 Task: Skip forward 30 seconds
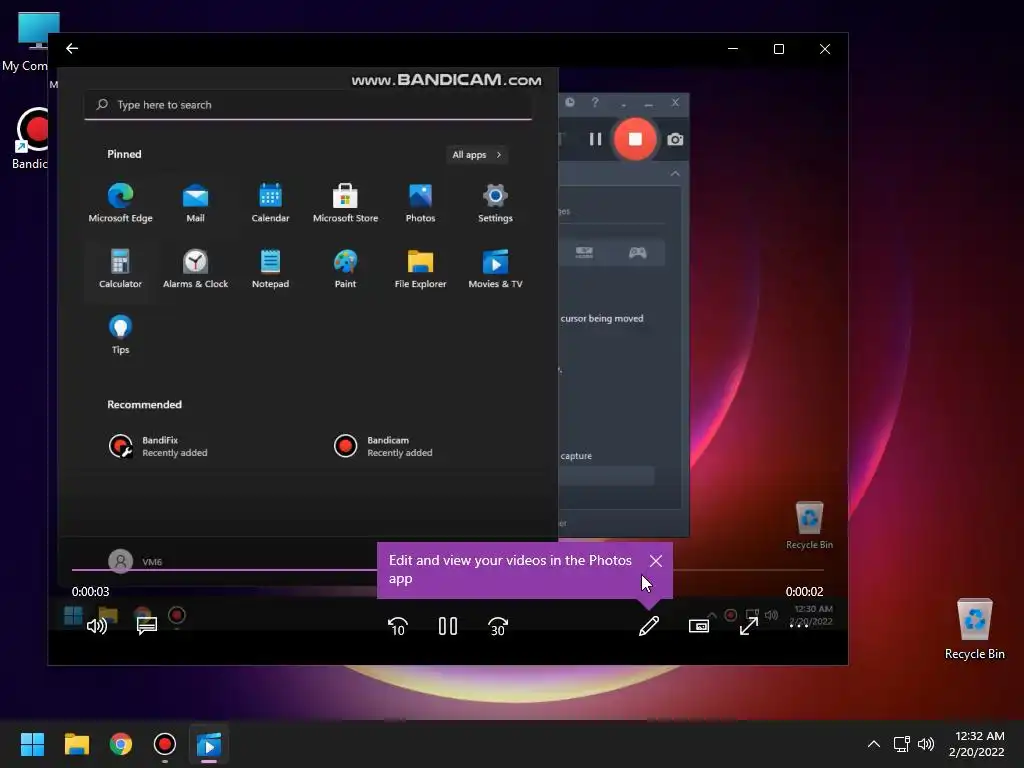tap(498, 626)
